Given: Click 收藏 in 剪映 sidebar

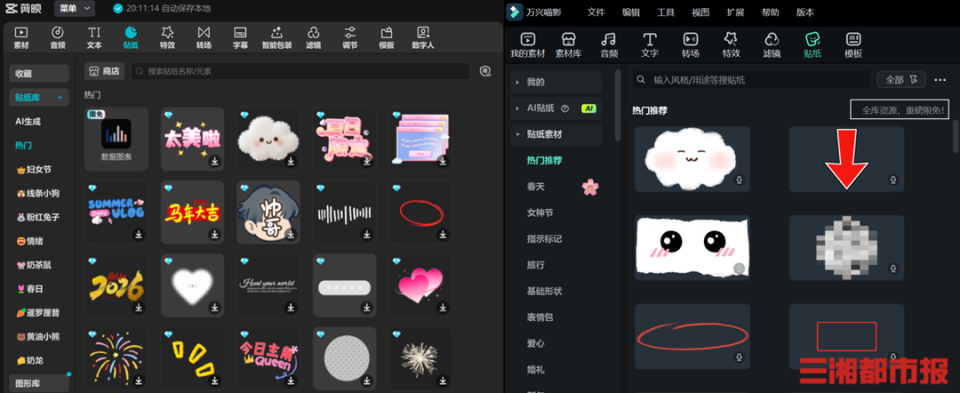Looking at the screenshot, I should click(x=39, y=73).
